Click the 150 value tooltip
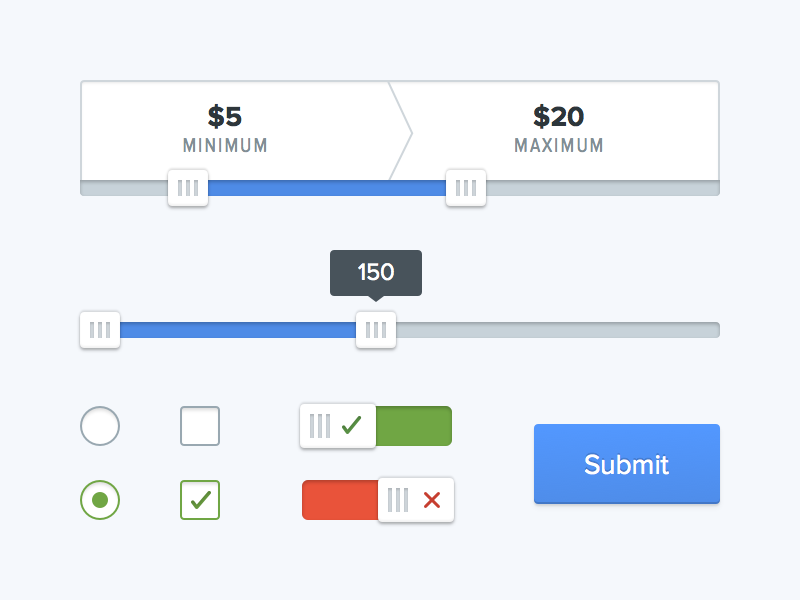The width and height of the screenshot is (800, 600). (x=375, y=270)
